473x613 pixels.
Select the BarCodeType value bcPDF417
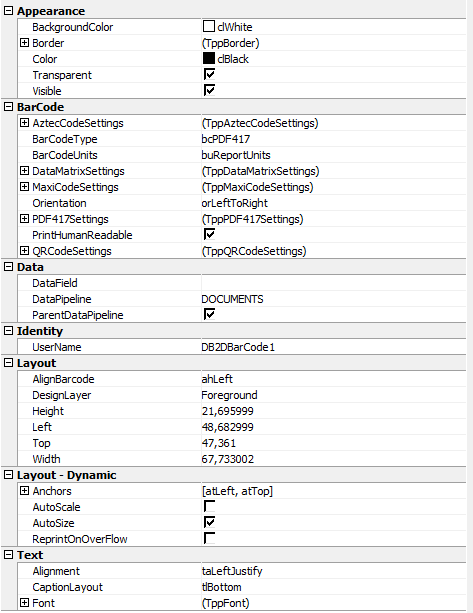tap(226, 139)
